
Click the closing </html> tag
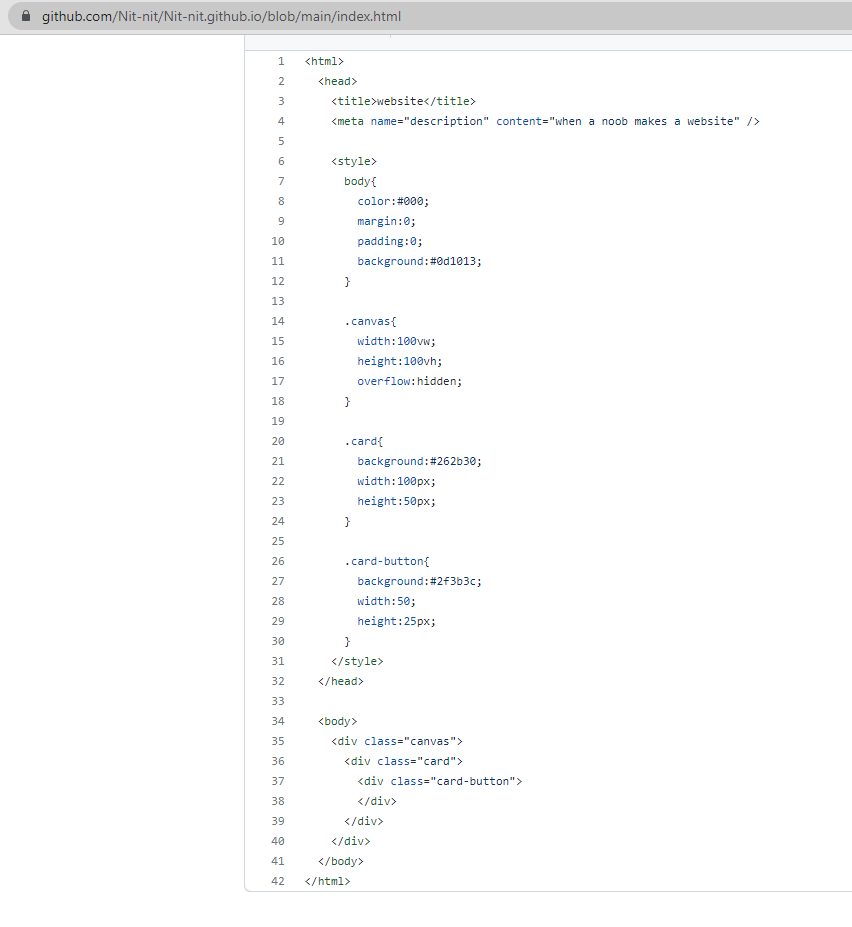coord(328,881)
